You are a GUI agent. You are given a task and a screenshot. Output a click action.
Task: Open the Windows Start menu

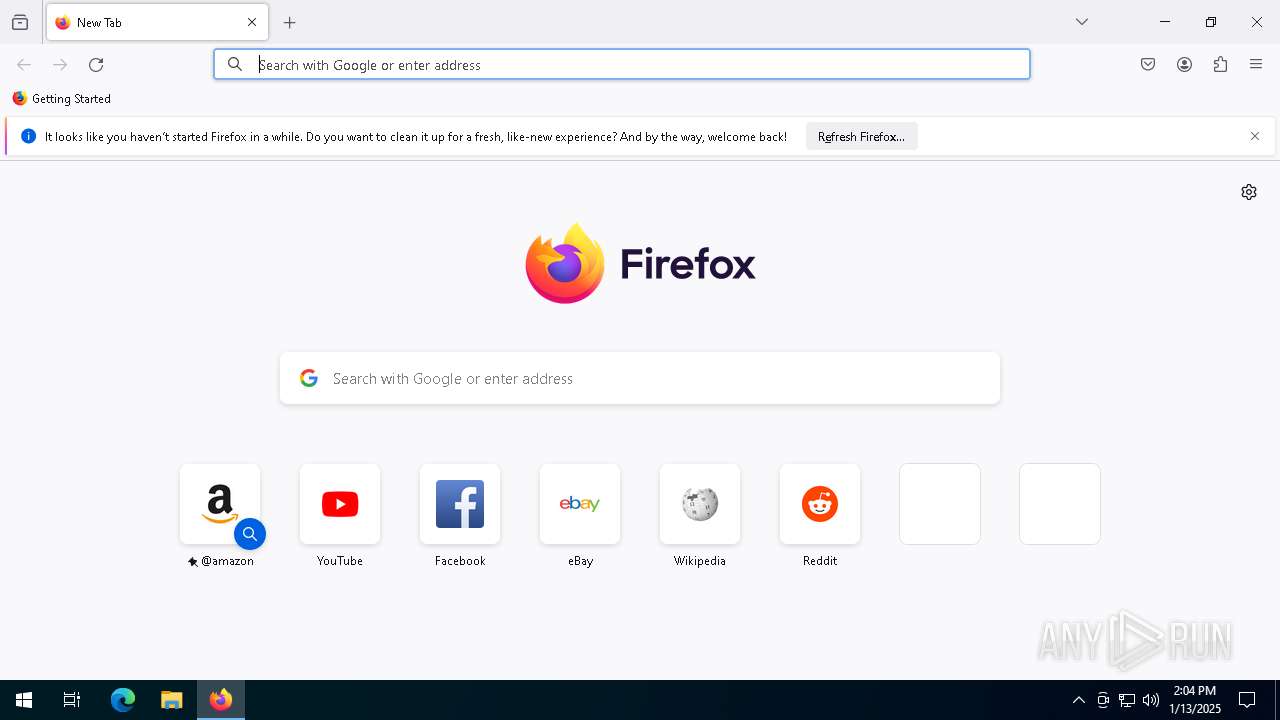tap(24, 700)
